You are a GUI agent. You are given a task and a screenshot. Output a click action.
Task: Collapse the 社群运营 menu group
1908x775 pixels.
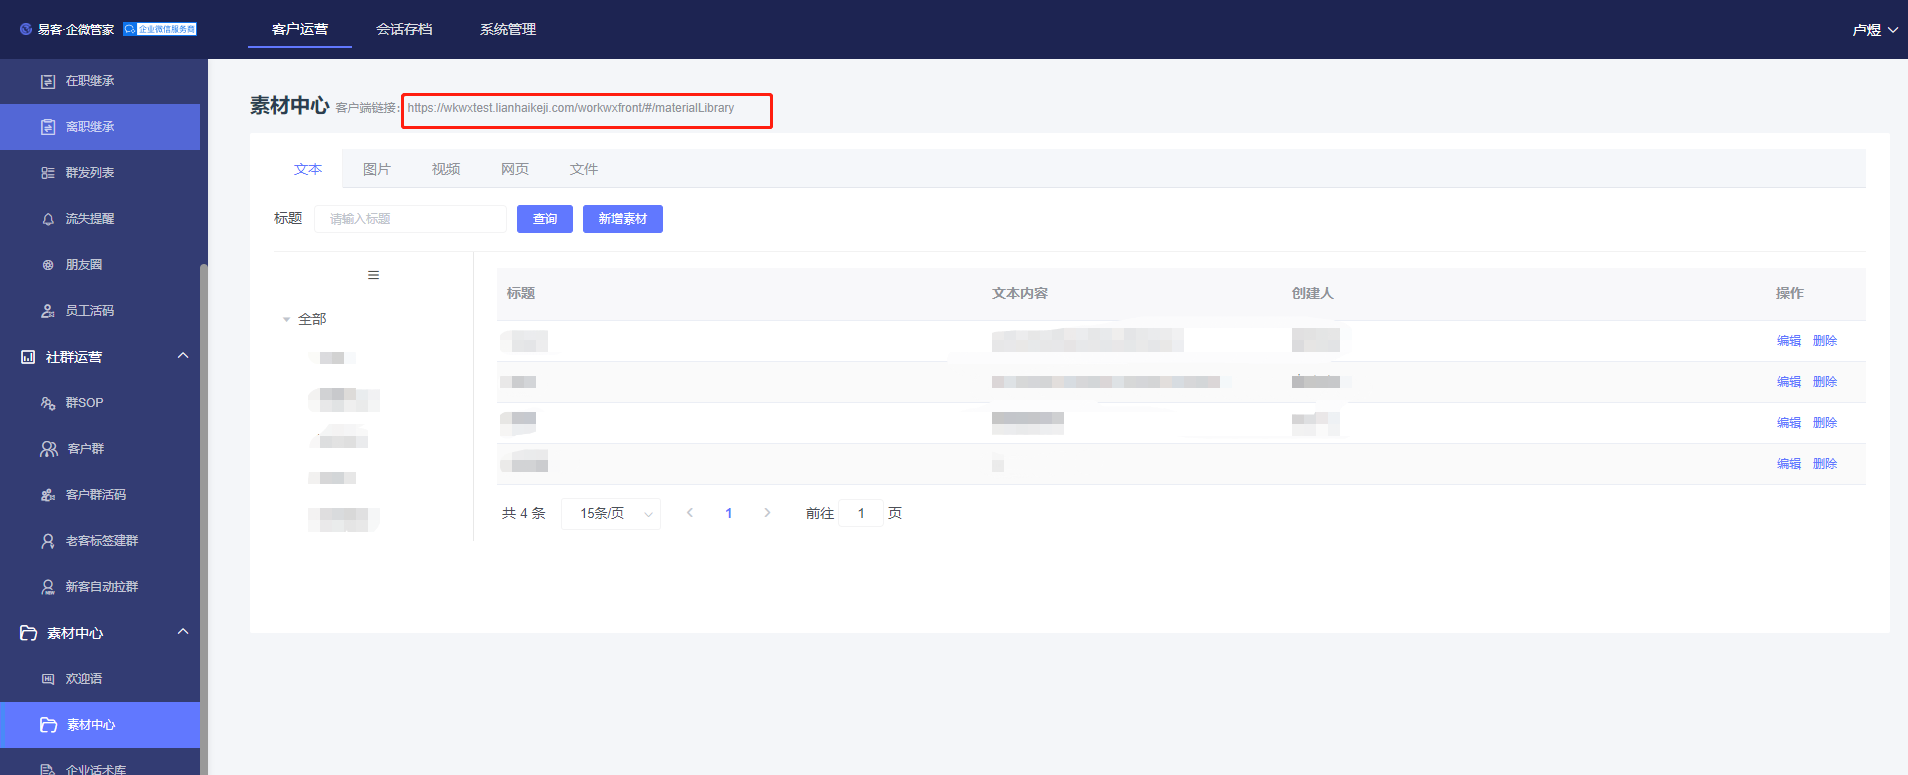tap(183, 356)
